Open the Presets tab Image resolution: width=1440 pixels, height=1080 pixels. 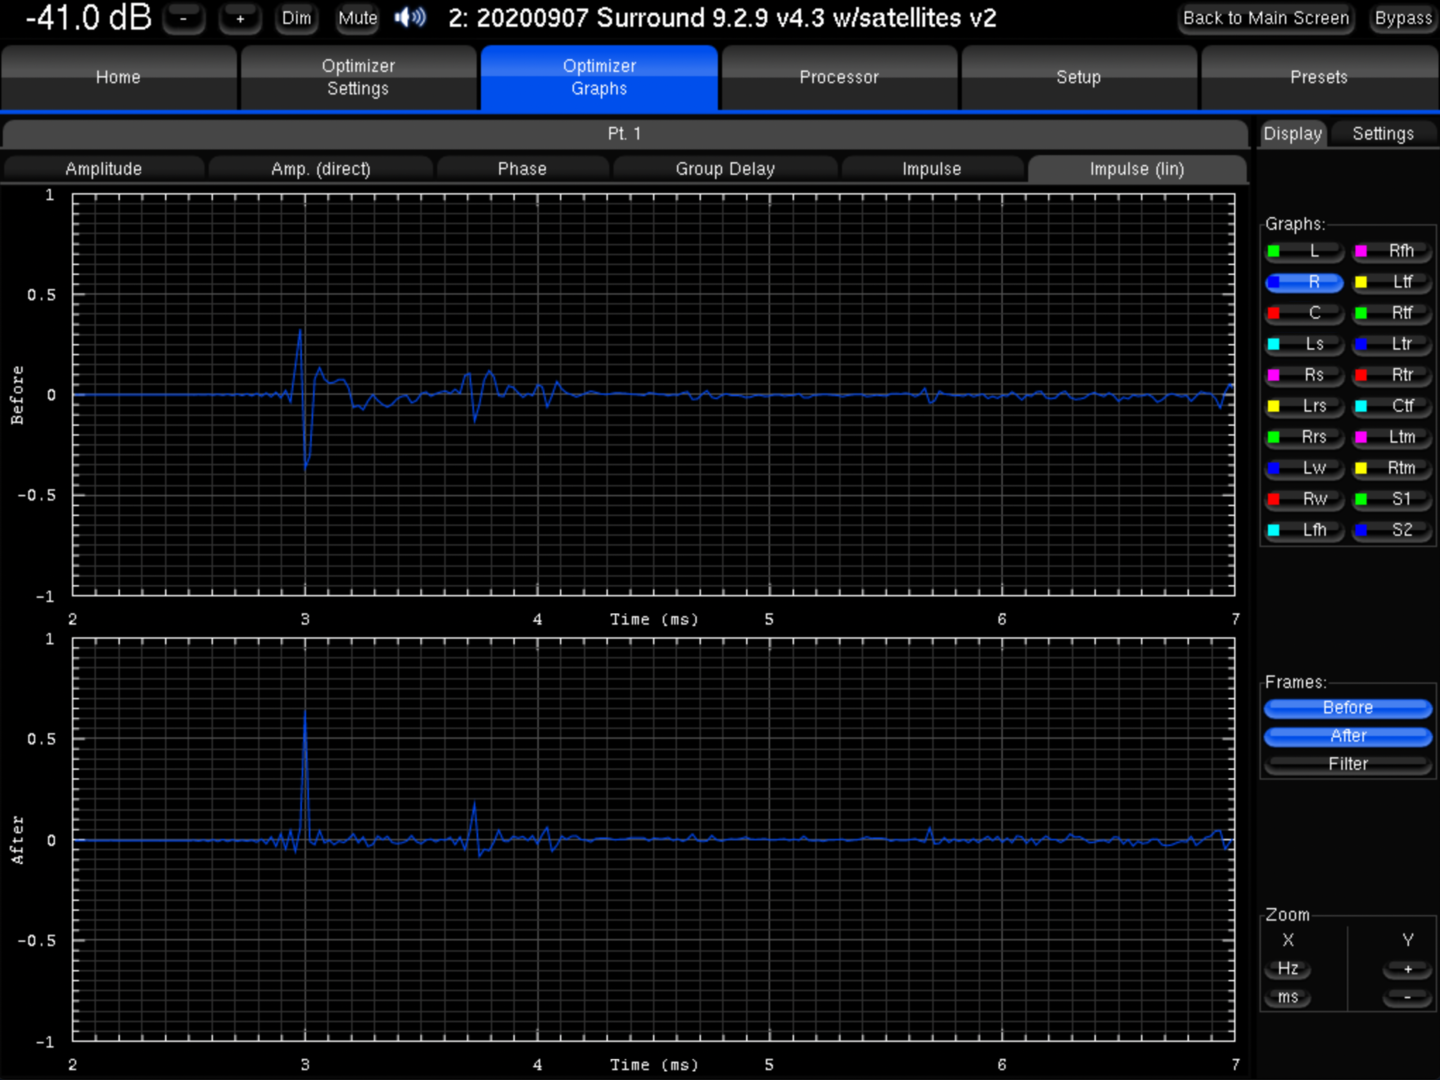[1319, 77]
